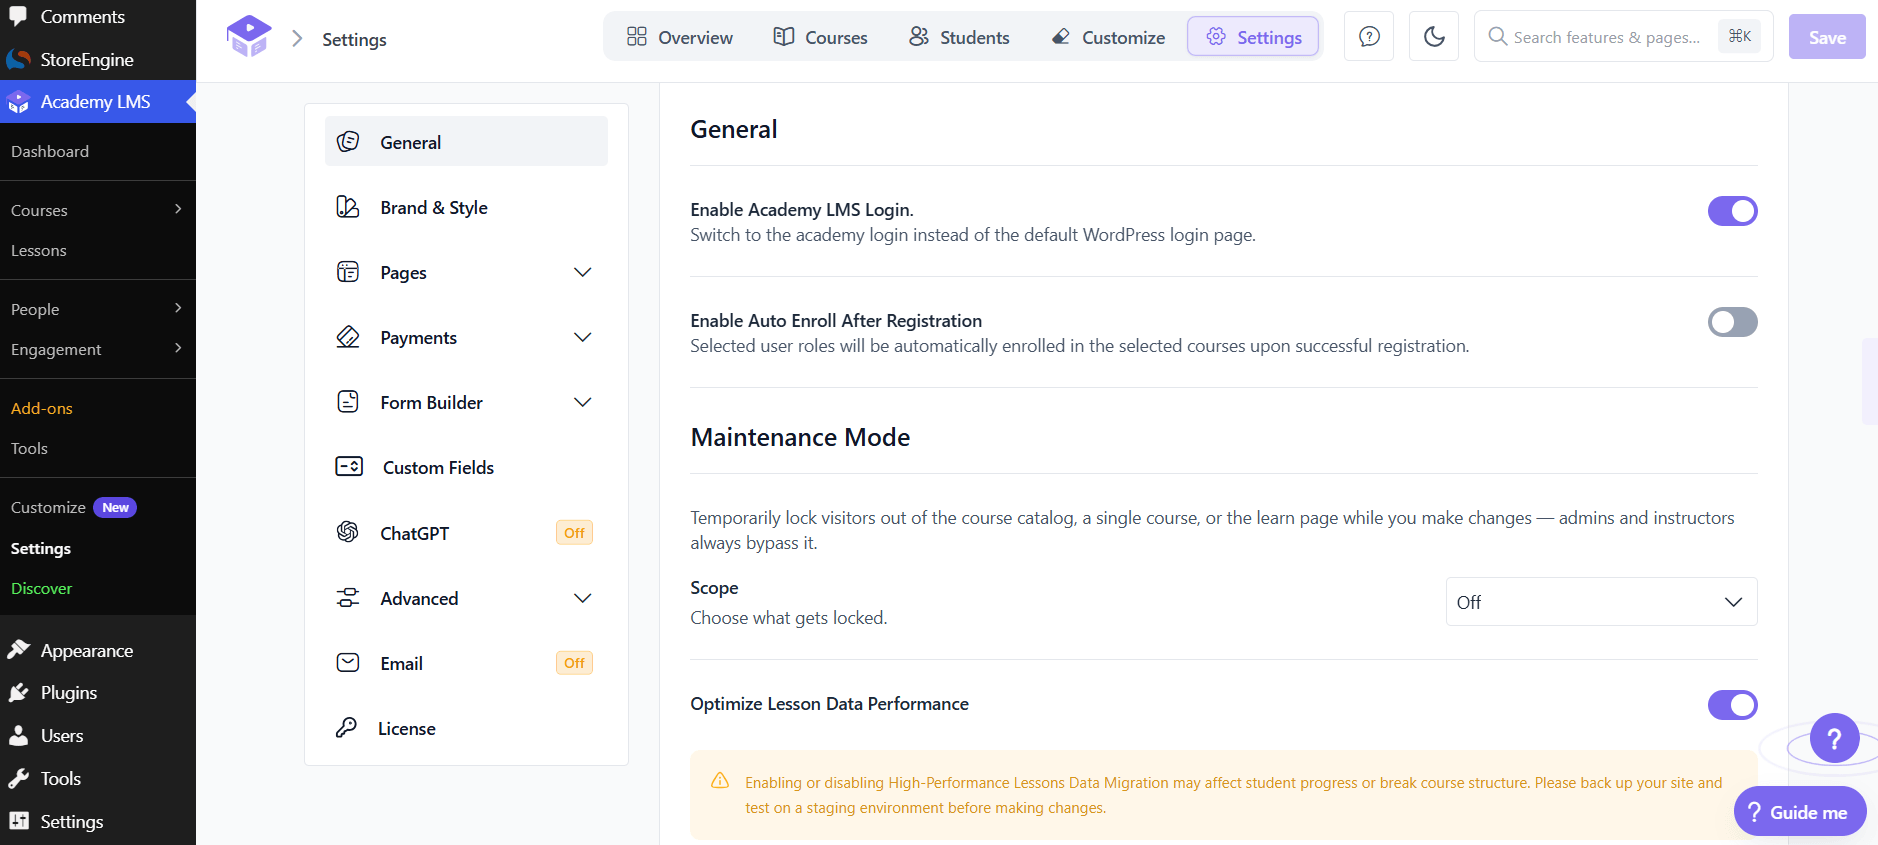This screenshot has width=1878, height=845.
Task: Click the Email Off status badge
Action: pos(574,663)
